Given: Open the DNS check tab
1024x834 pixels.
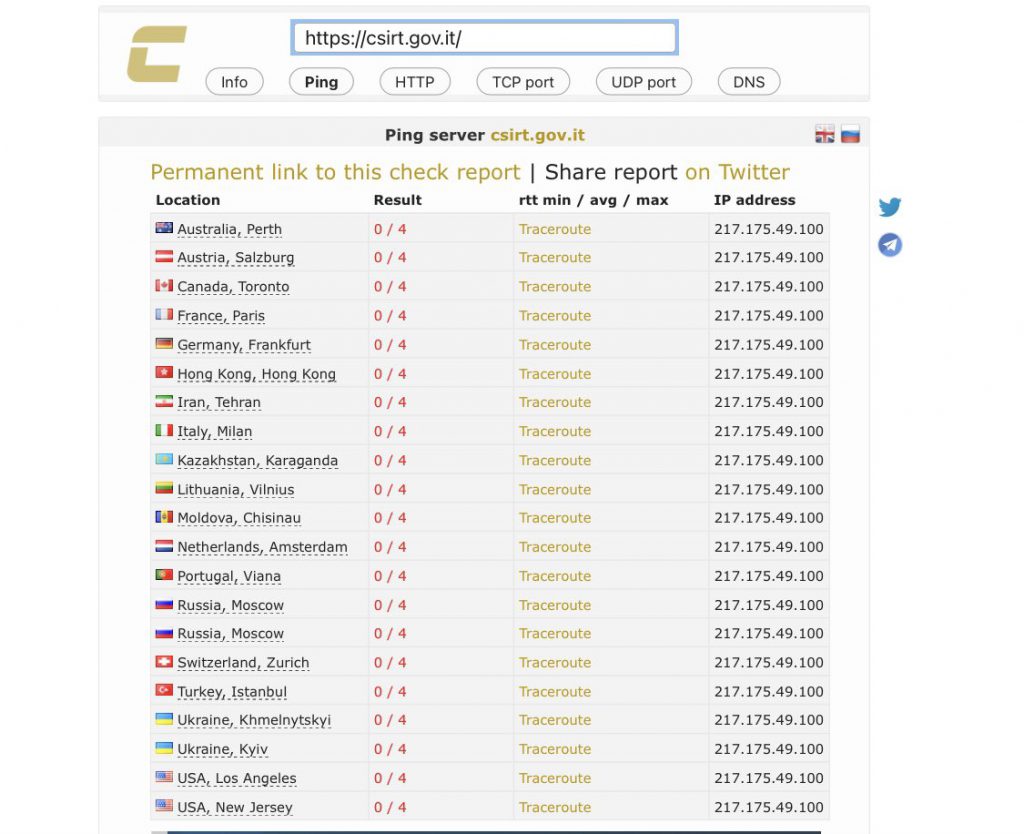Looking at the screenshot, I should click(x=749, y=82).
